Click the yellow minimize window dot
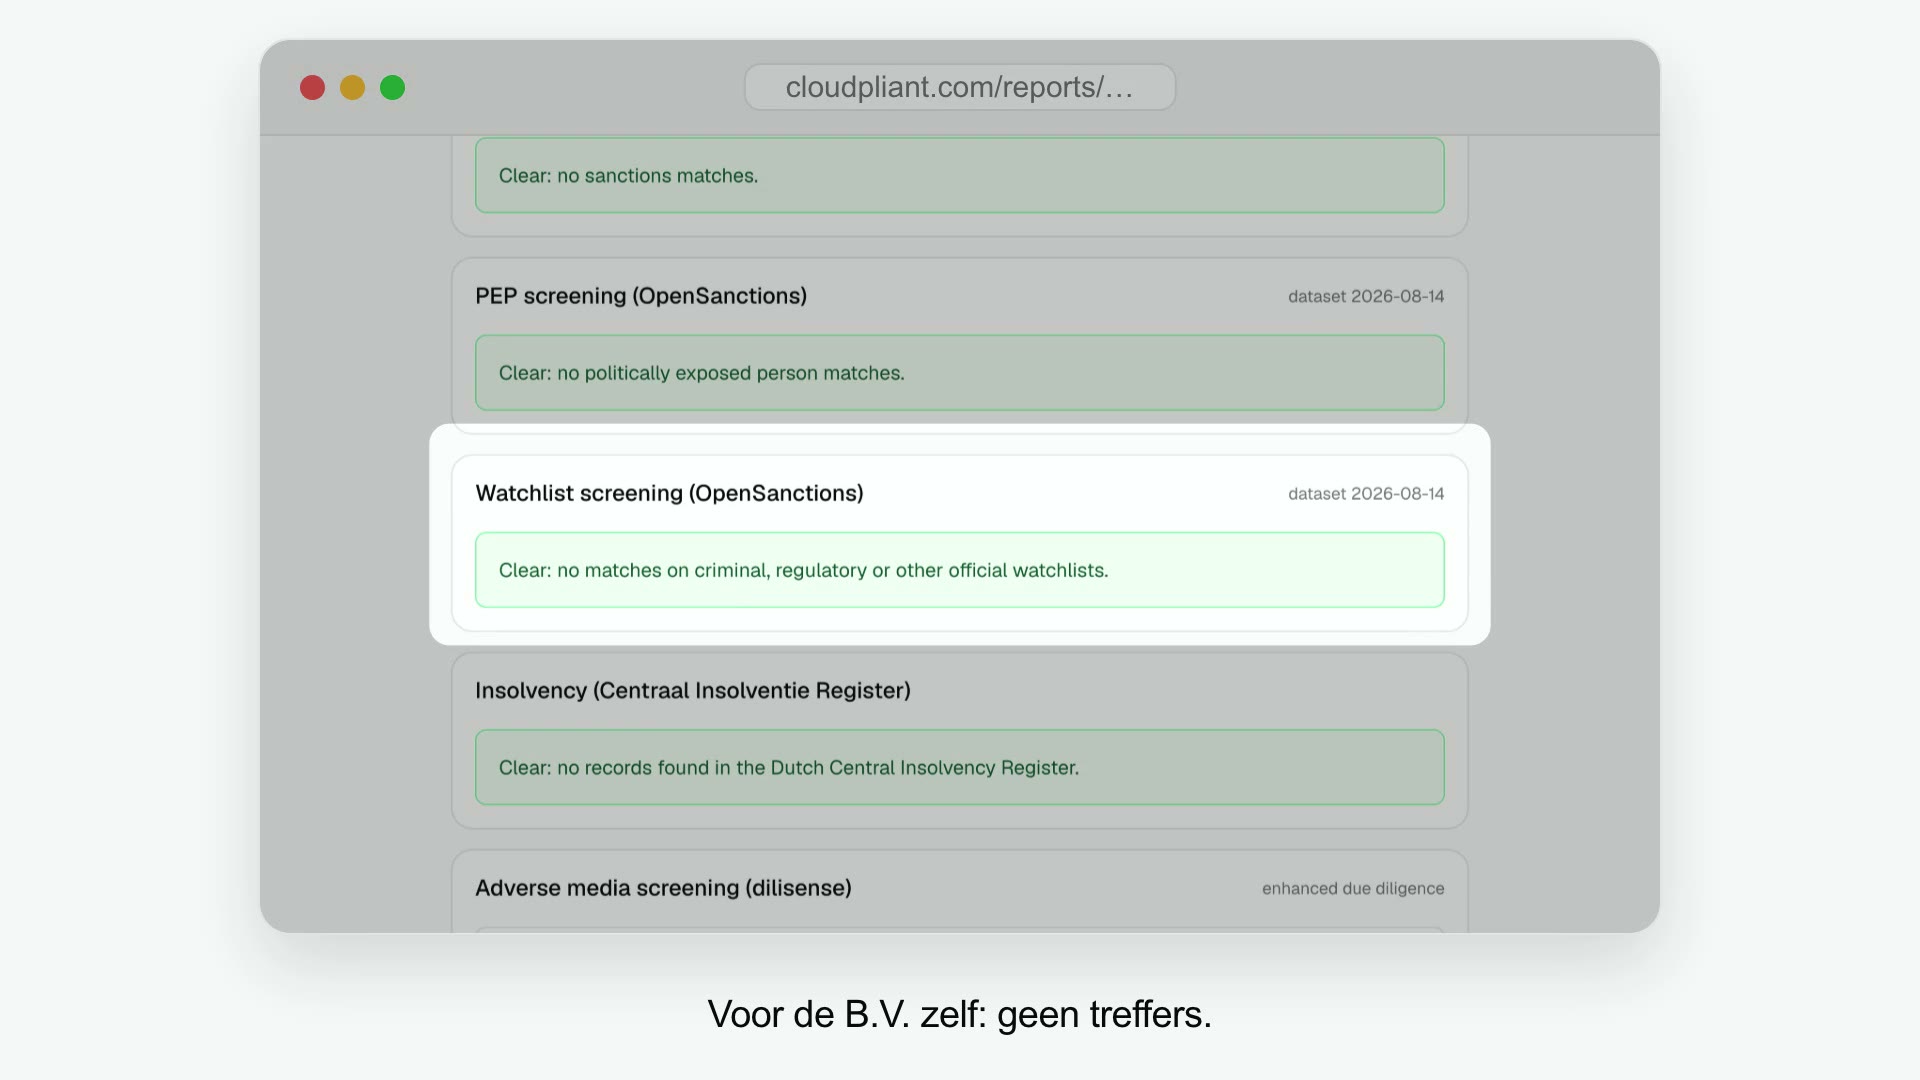The image size is (1920, 1080). [352, 88]
